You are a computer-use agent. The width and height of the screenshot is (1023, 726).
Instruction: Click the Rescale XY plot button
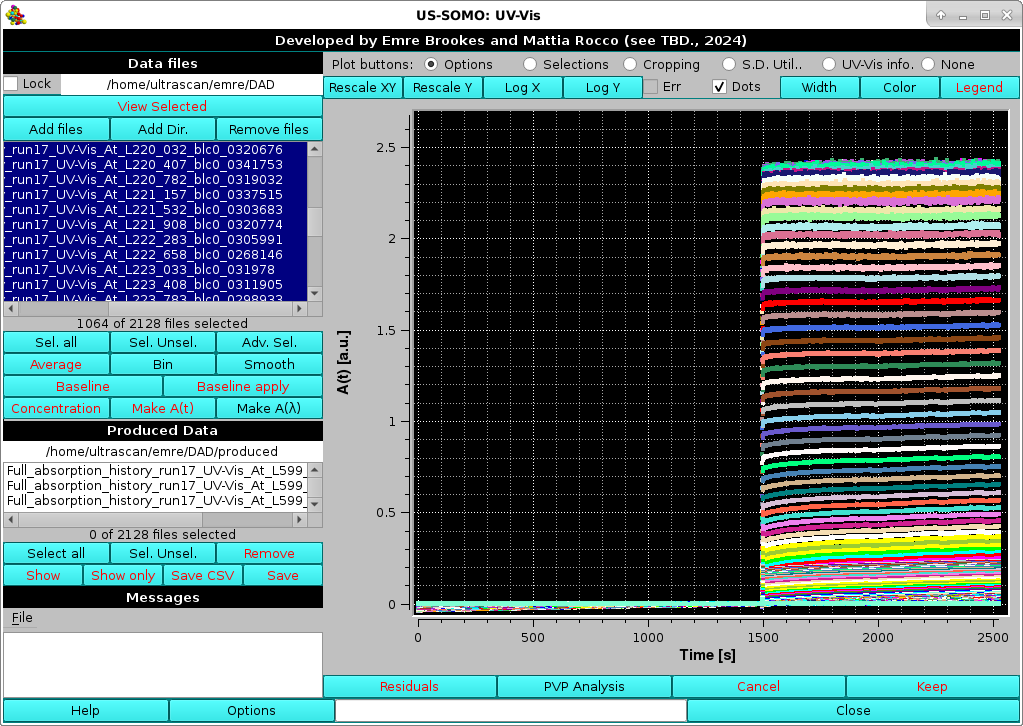tap(362, 87)
